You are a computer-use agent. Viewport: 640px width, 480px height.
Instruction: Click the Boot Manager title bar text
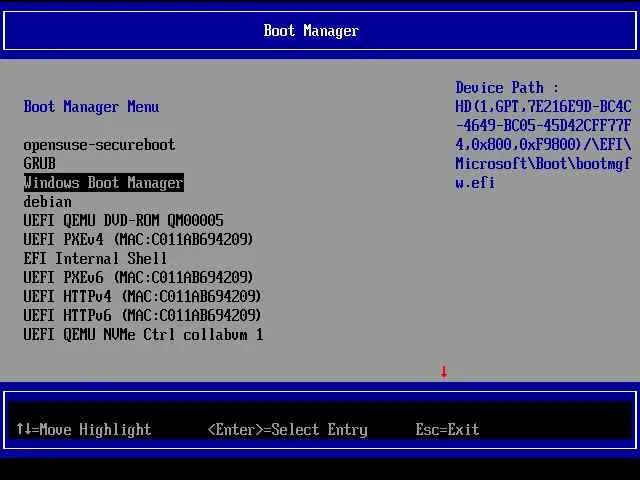(311, 31)
